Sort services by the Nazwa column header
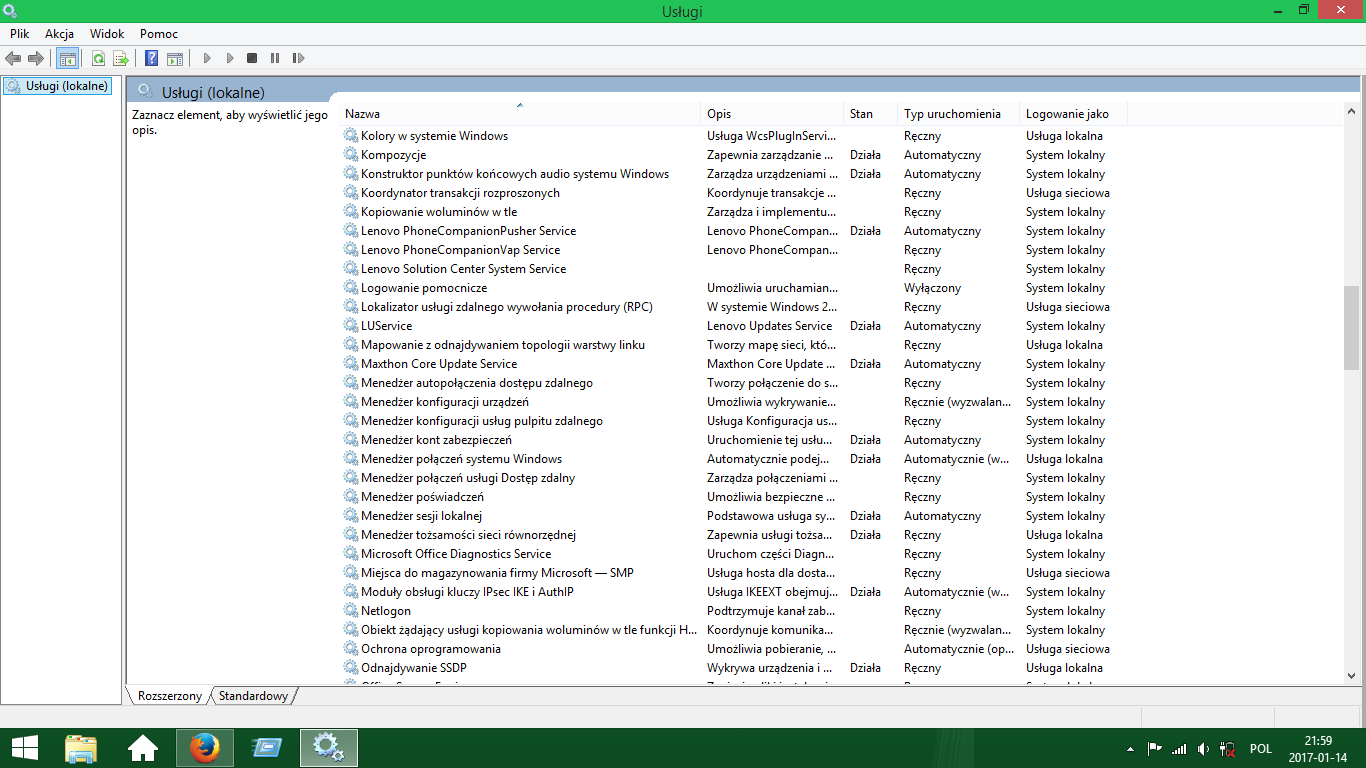Image resolution: width=1366 pixels, height=768 pixels. (x=520, y=114)
